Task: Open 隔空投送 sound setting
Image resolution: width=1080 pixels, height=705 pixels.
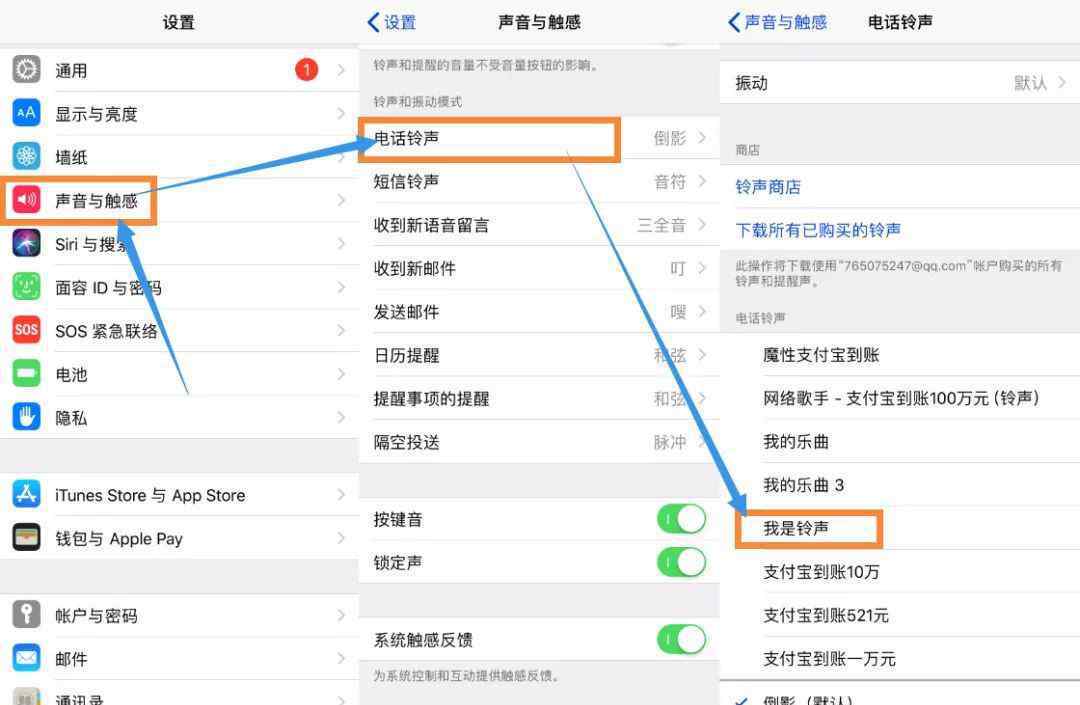Action: (x=539, y=442)
